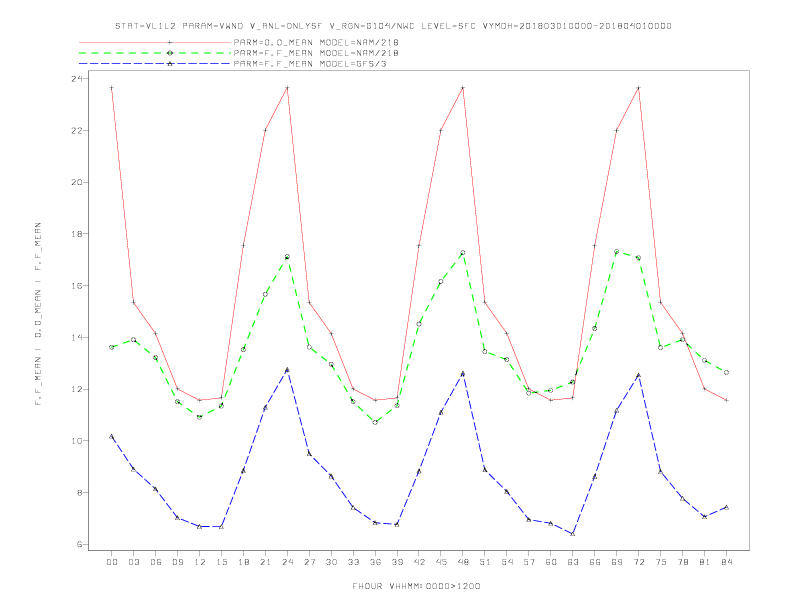The width and height of the screenshot is (792, 612).
Task: Click y-axis tick label 16
Action: tap(77, 286)
